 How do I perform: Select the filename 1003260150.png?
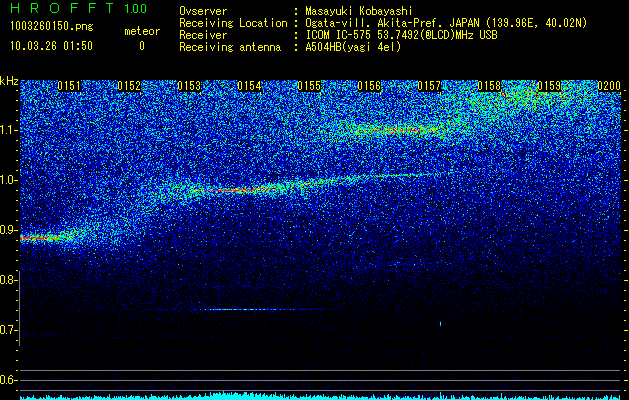click(52, 26)
